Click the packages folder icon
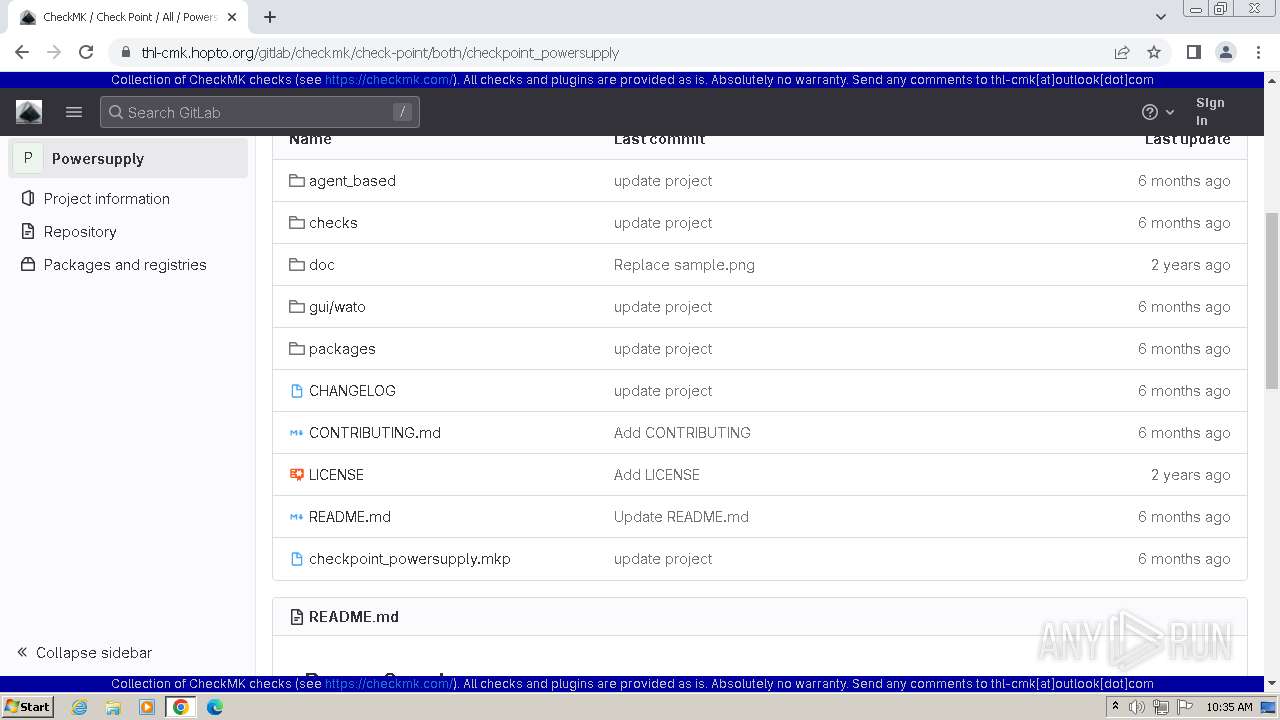This screenshot has height=720, width=1280. pos(296,349)
